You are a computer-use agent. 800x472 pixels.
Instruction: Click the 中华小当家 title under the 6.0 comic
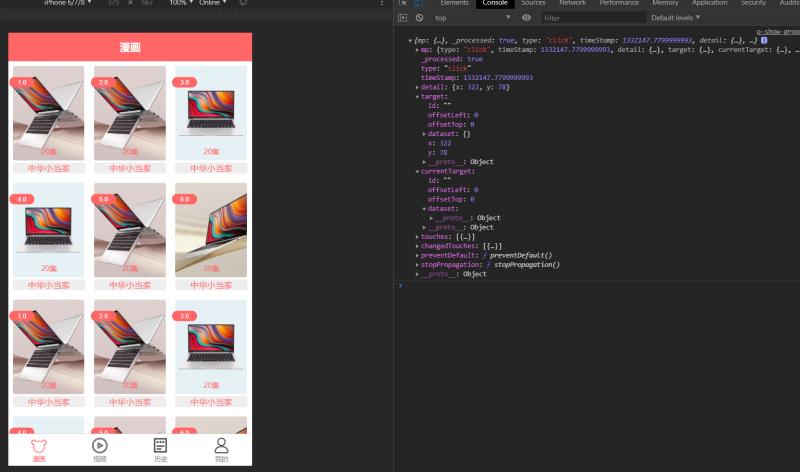point(211,285)
